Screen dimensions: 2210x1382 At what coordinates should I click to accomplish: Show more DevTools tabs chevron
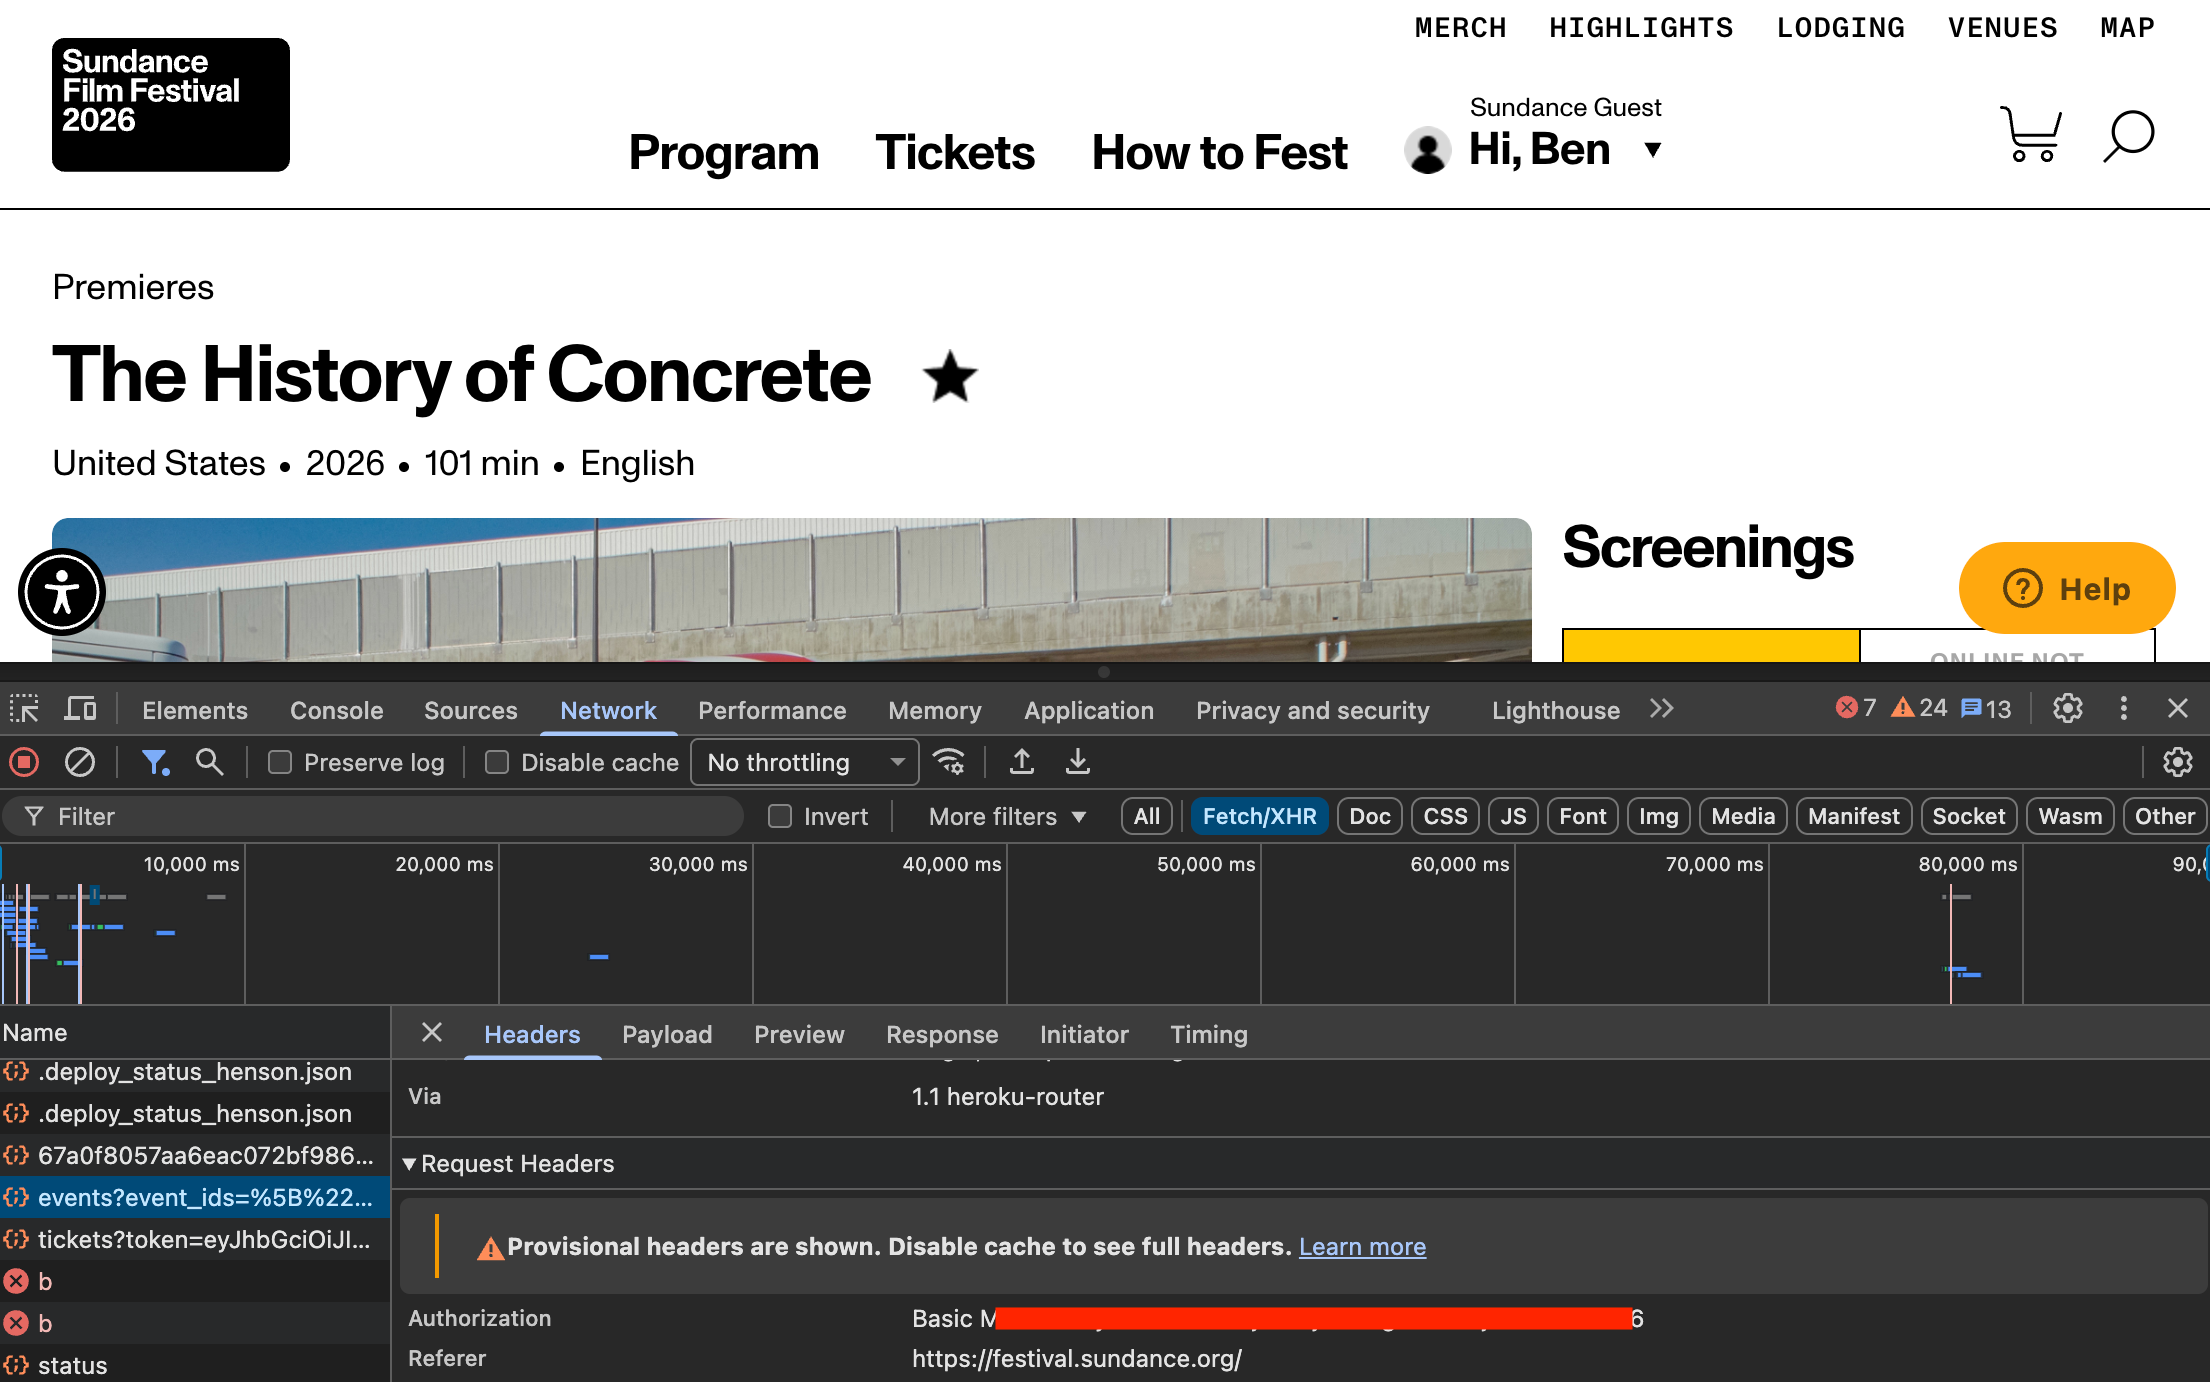coord(1661,709)
